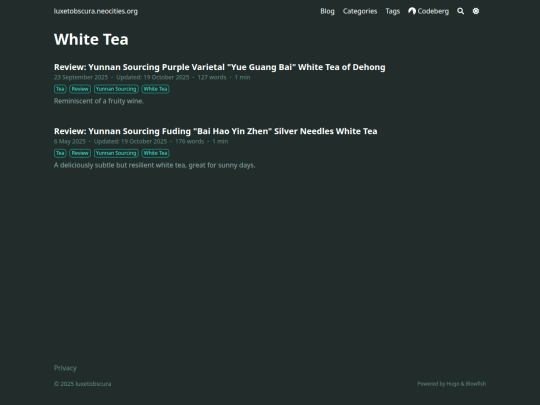Open the Blog menu item

[327, 11]
